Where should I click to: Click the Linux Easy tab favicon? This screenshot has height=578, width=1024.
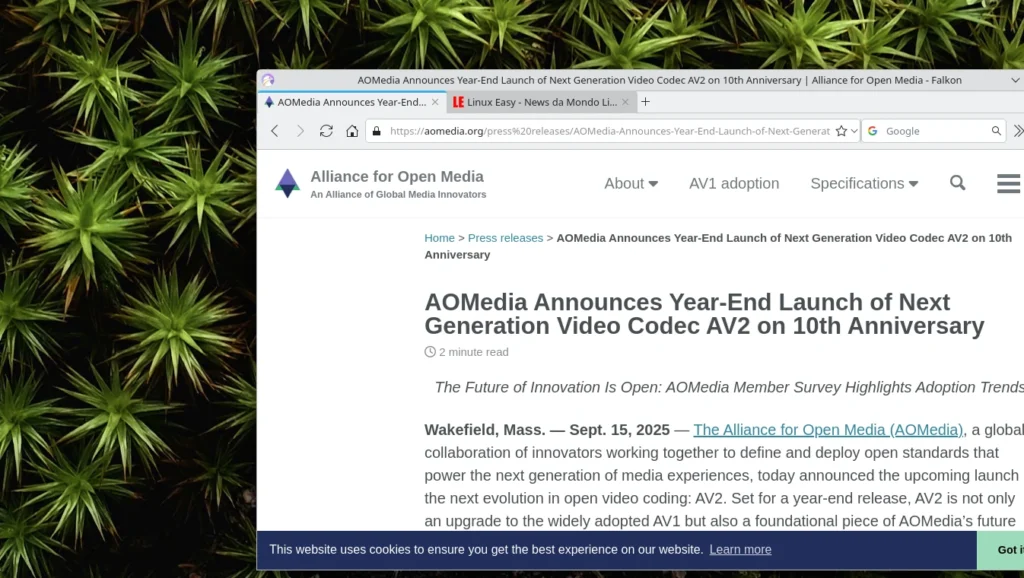(x=460, y=101)
